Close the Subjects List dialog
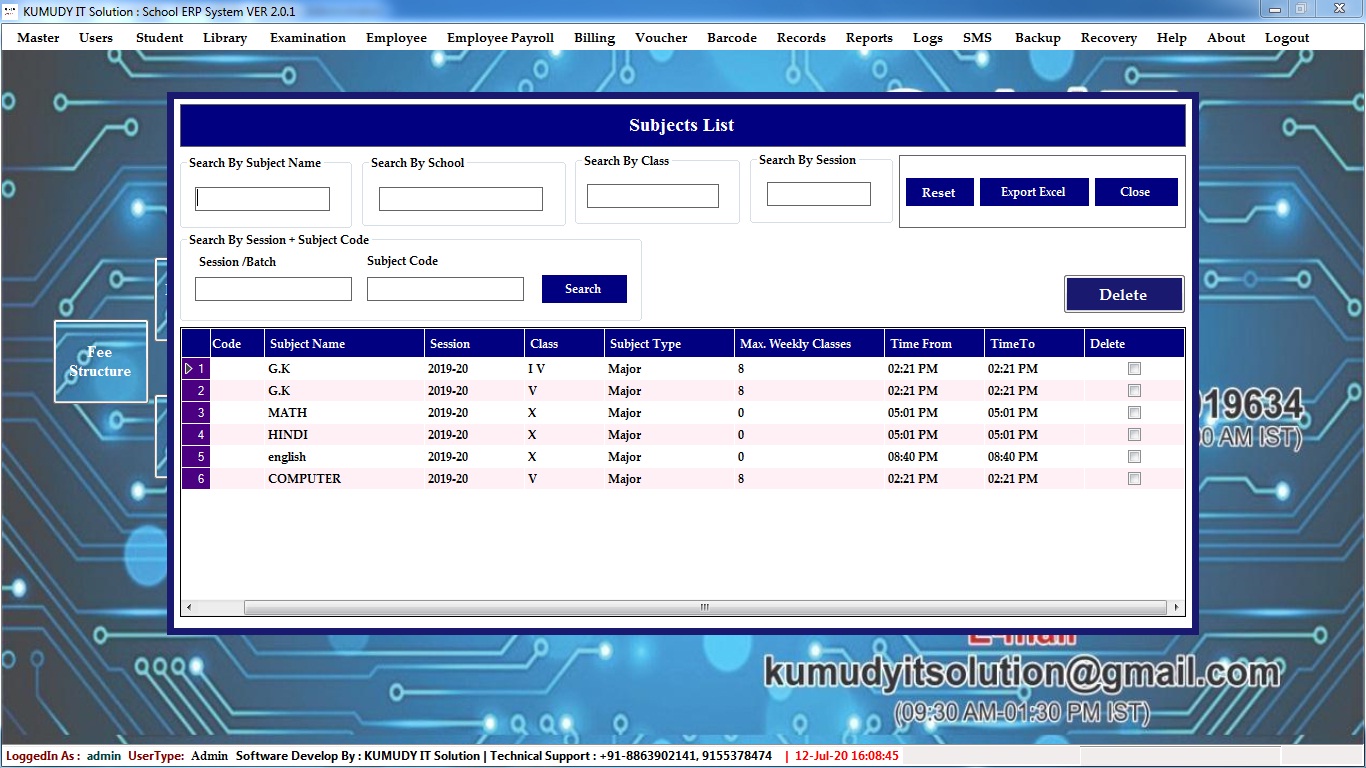 (1135, 192)
